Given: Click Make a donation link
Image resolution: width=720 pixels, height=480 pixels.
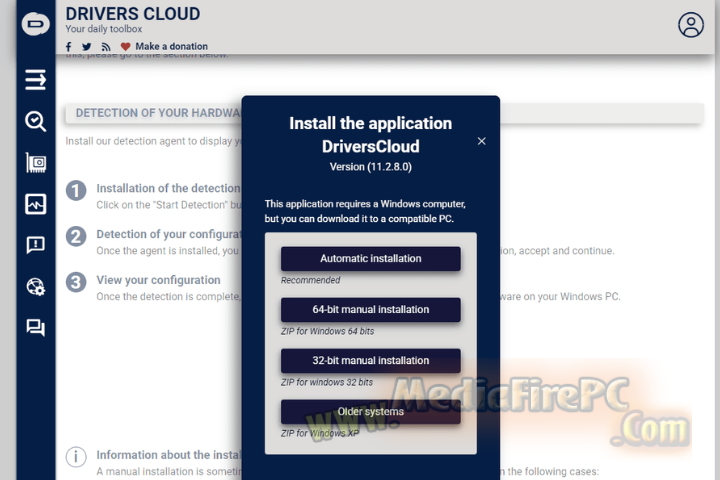Looking at the screenshot, I should 171,46.
